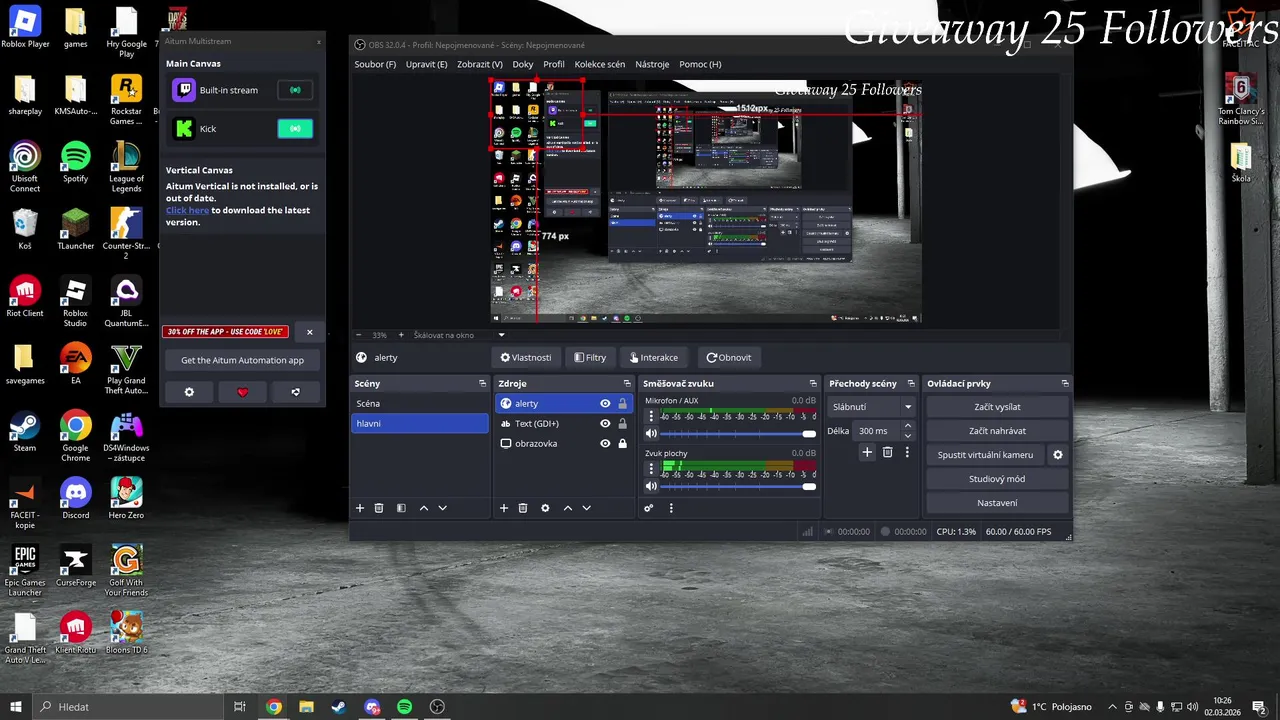1280x720 pixels.
Task: Delete the selected scene with the Scény trash icon
Action: pos(379,508)
